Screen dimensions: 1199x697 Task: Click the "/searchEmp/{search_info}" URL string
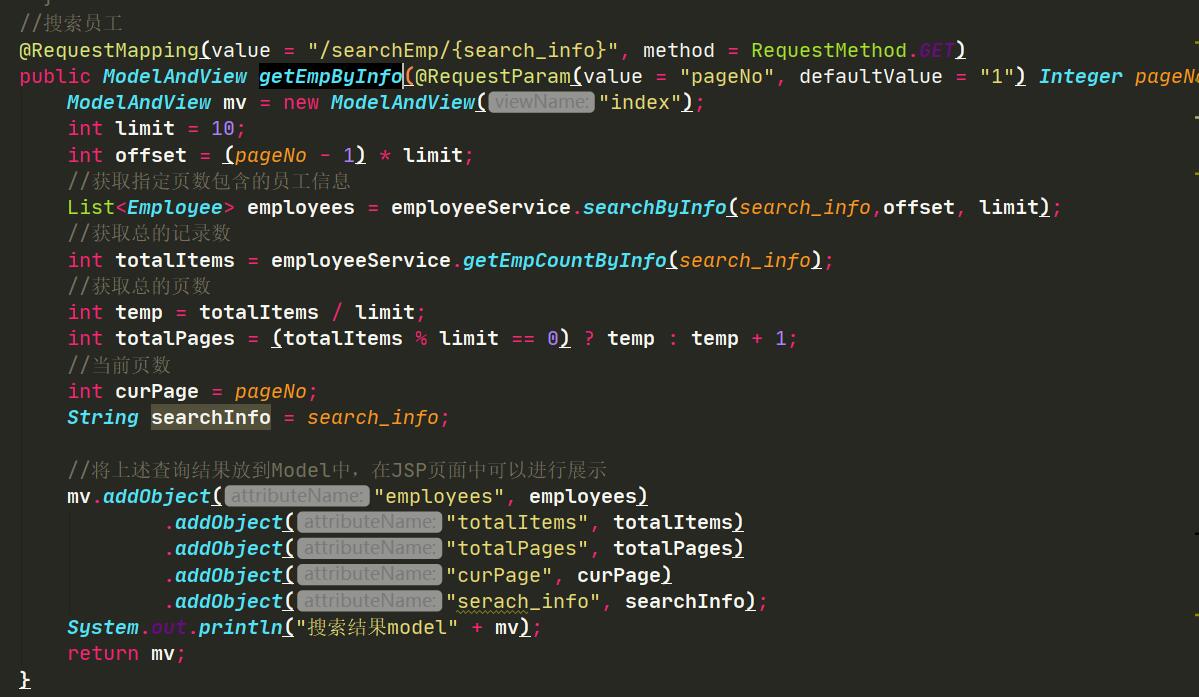click(x=463, y=50)
